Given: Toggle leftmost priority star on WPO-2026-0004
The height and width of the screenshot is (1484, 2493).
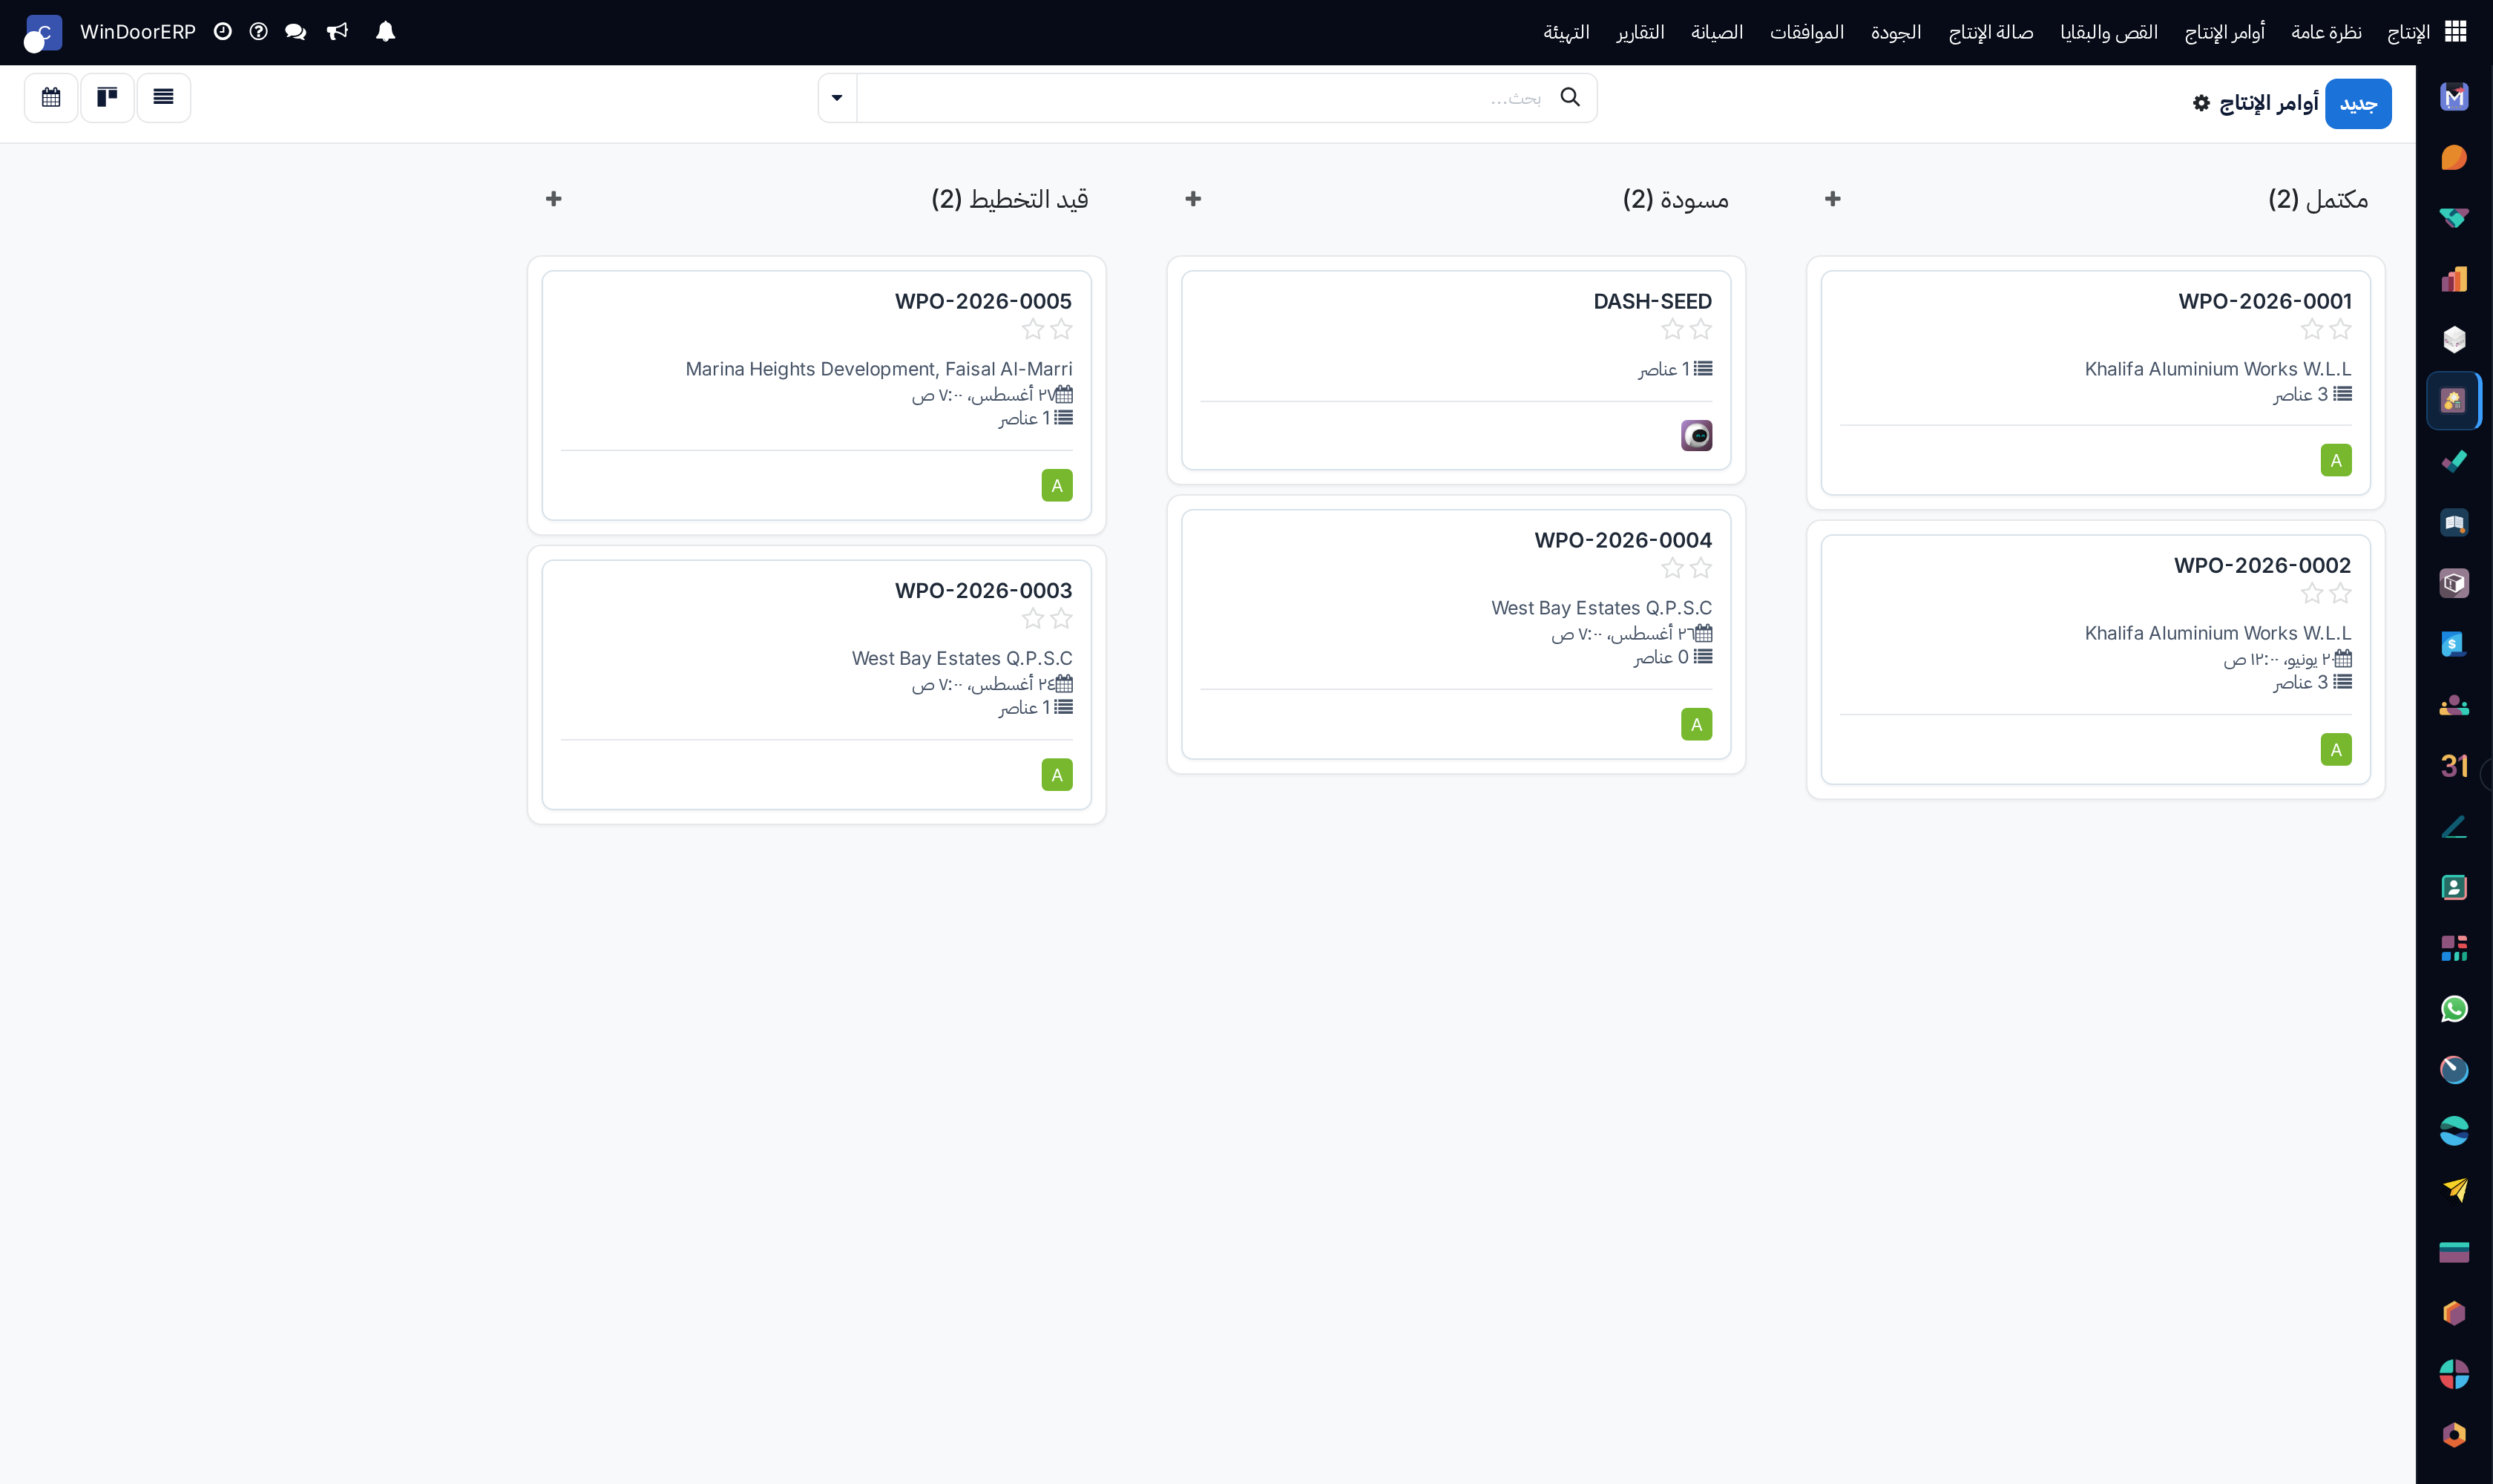Looking at the screenshot, I should click(1673, 569).
